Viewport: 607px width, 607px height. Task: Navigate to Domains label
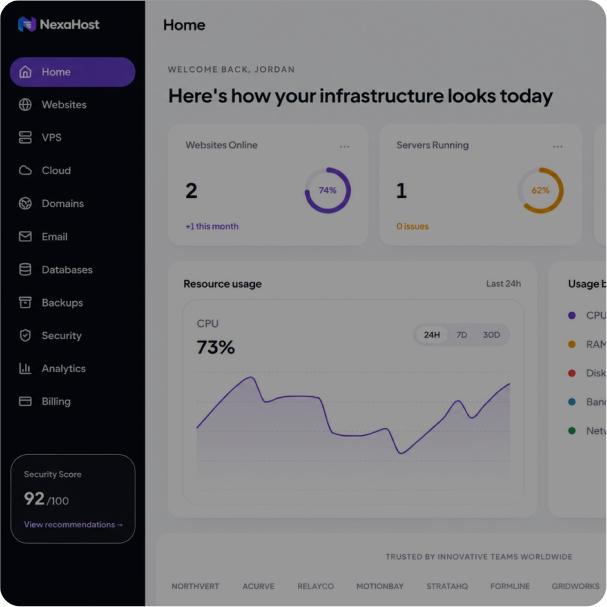coord(63,204)
